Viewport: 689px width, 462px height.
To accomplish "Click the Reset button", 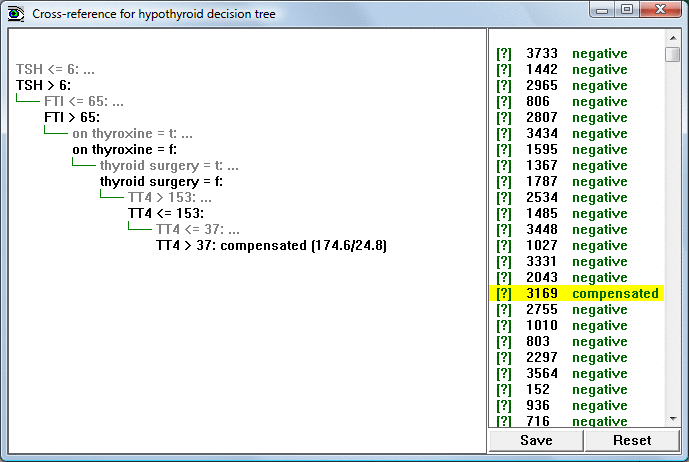I will (x=632, y=440).
